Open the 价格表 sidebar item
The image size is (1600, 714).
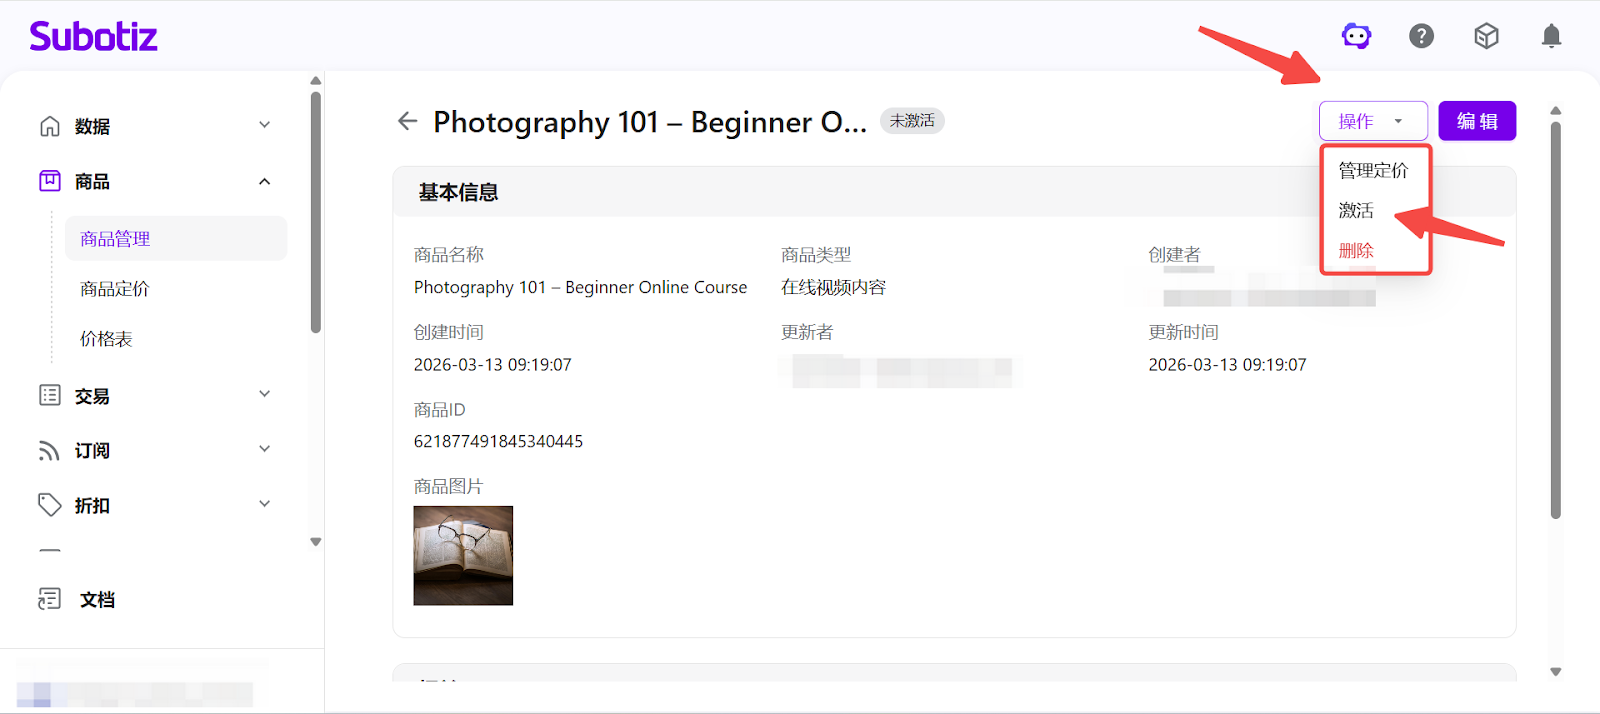(x=106, y=339)
